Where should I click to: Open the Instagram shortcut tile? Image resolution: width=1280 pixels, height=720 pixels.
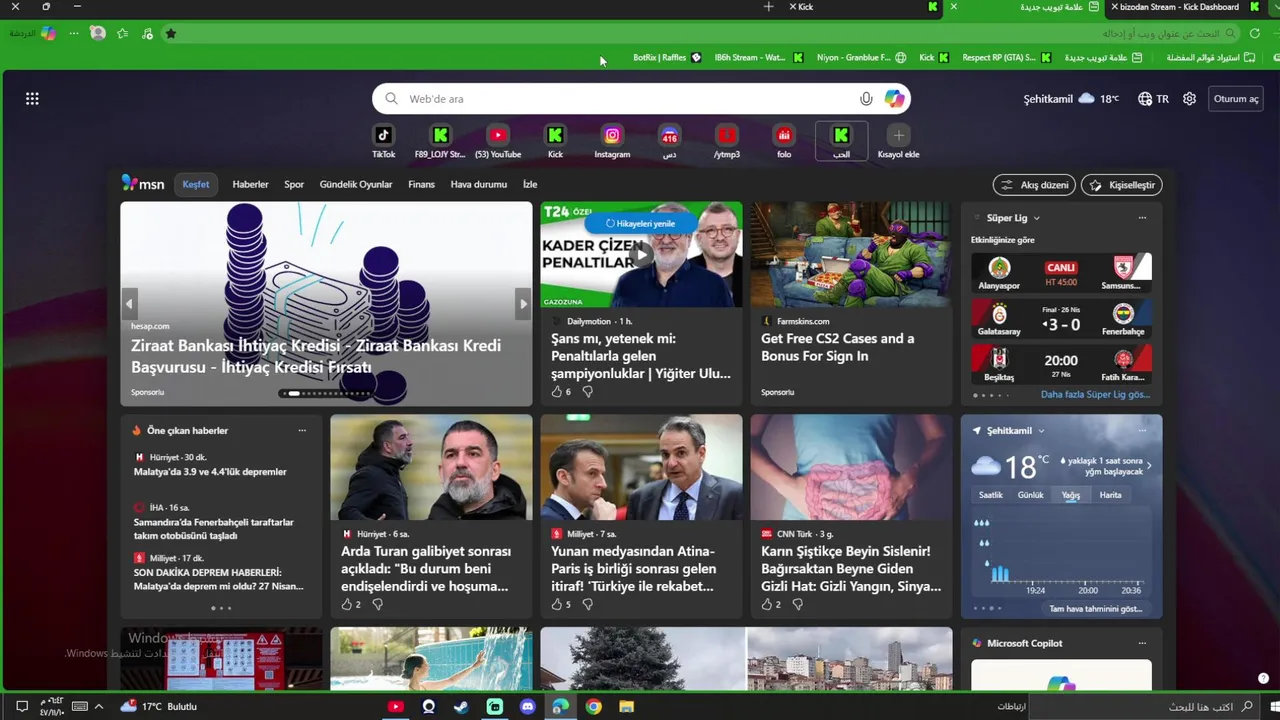612,141
